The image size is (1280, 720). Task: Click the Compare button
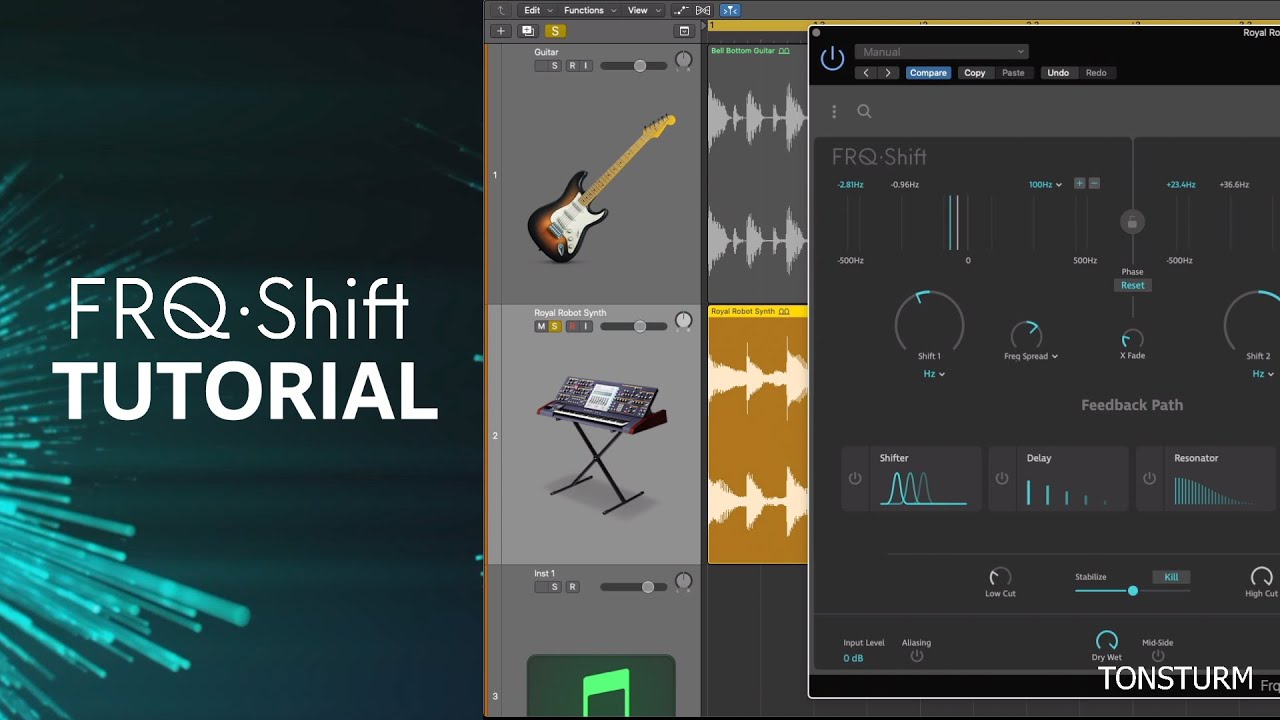928,73
